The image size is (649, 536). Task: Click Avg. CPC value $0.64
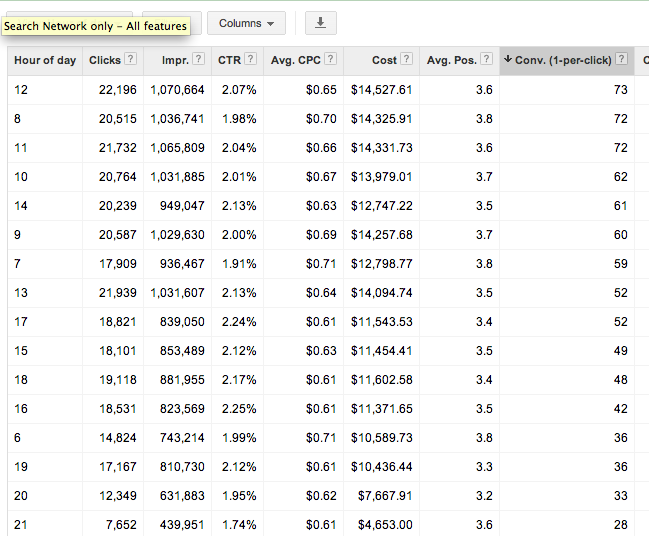coord(321,293)
